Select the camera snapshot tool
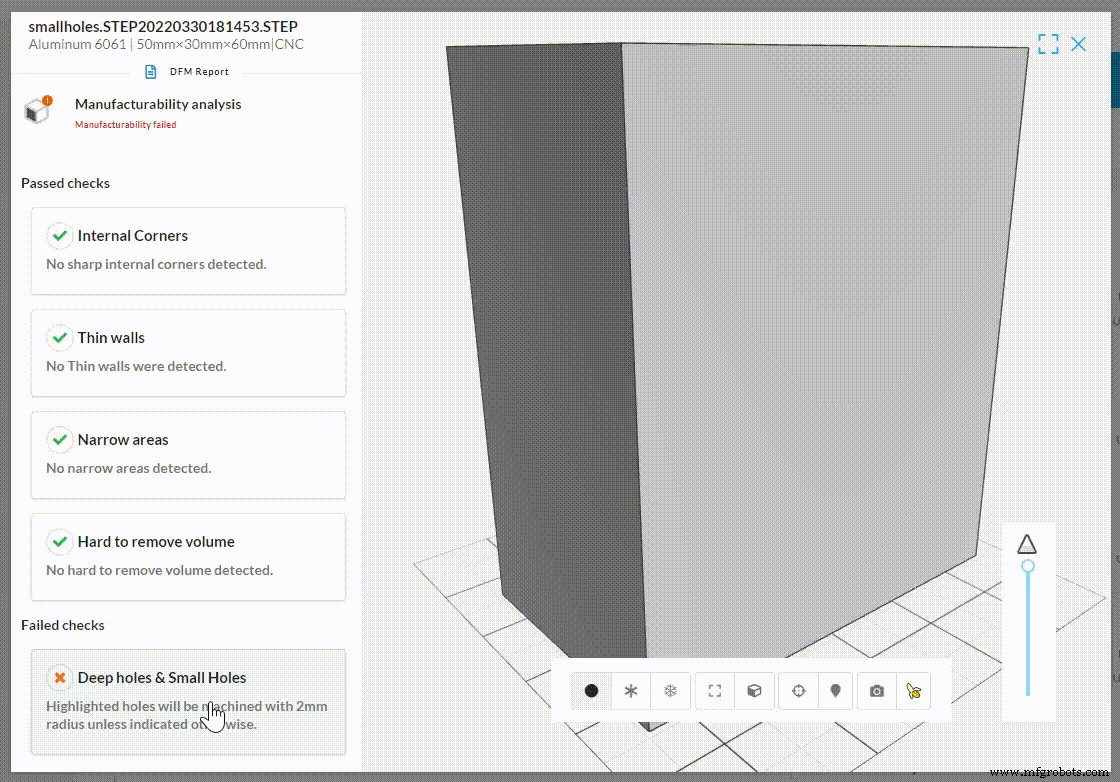The height and width of the screenshot is (782, 1120). tap(876, 691)
